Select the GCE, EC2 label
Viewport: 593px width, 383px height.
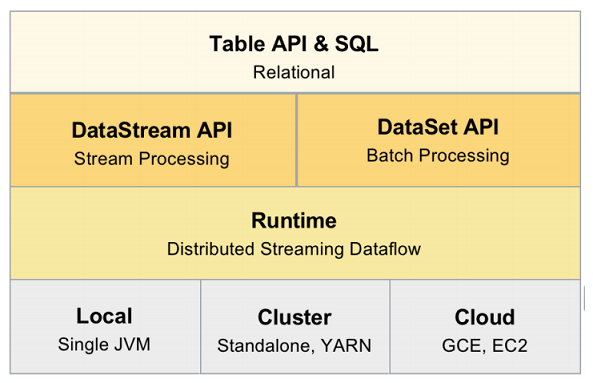(x=485, y=346)
